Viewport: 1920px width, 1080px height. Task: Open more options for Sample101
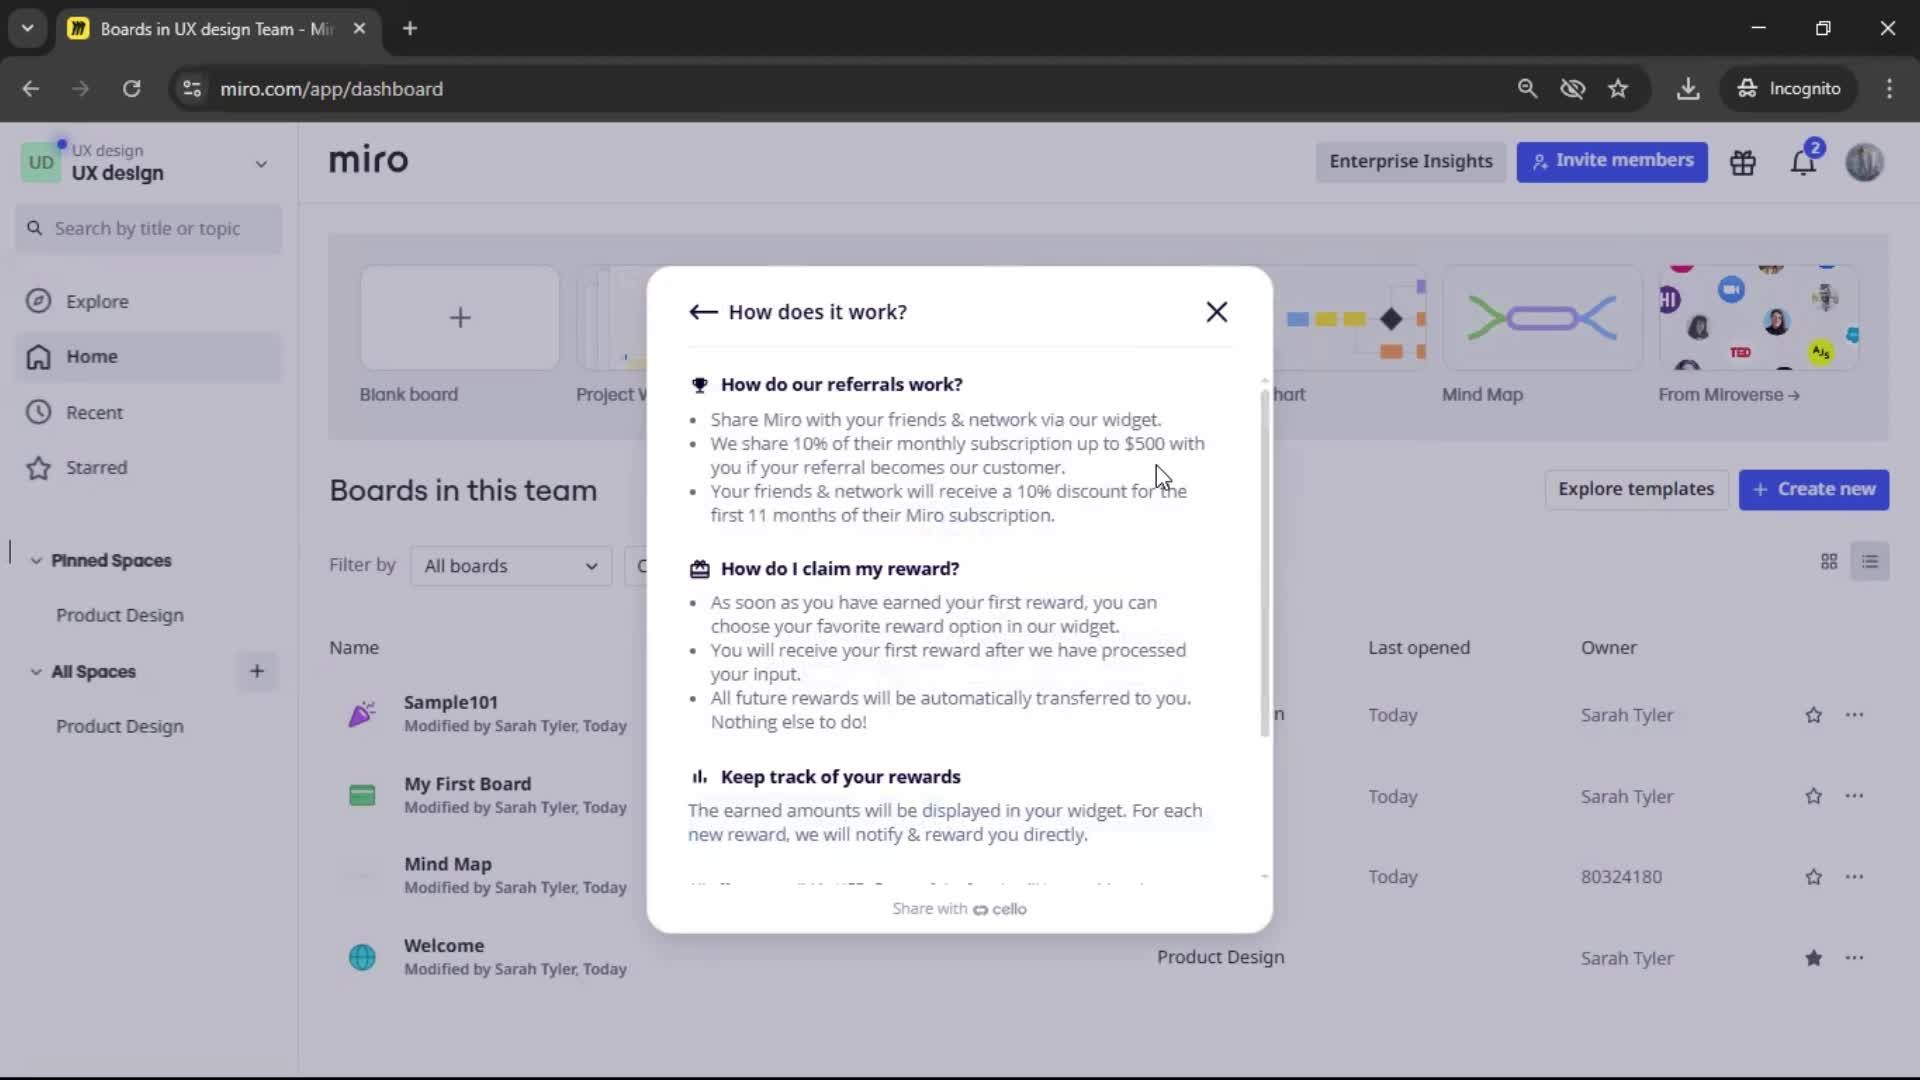click(x=1854, y=715)
